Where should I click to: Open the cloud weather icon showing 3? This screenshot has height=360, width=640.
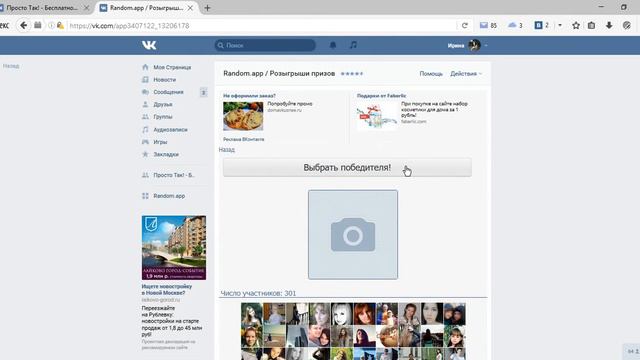(515, 25)
